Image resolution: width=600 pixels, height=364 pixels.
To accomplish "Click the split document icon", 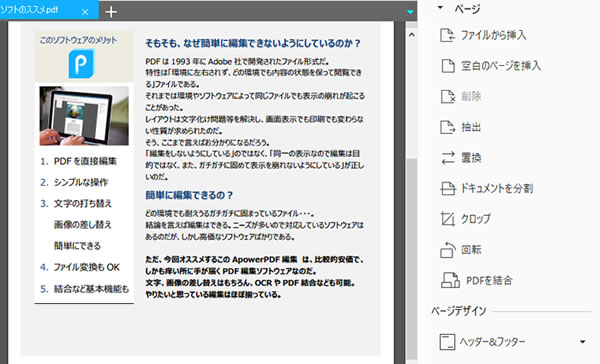I will point(448,188).
